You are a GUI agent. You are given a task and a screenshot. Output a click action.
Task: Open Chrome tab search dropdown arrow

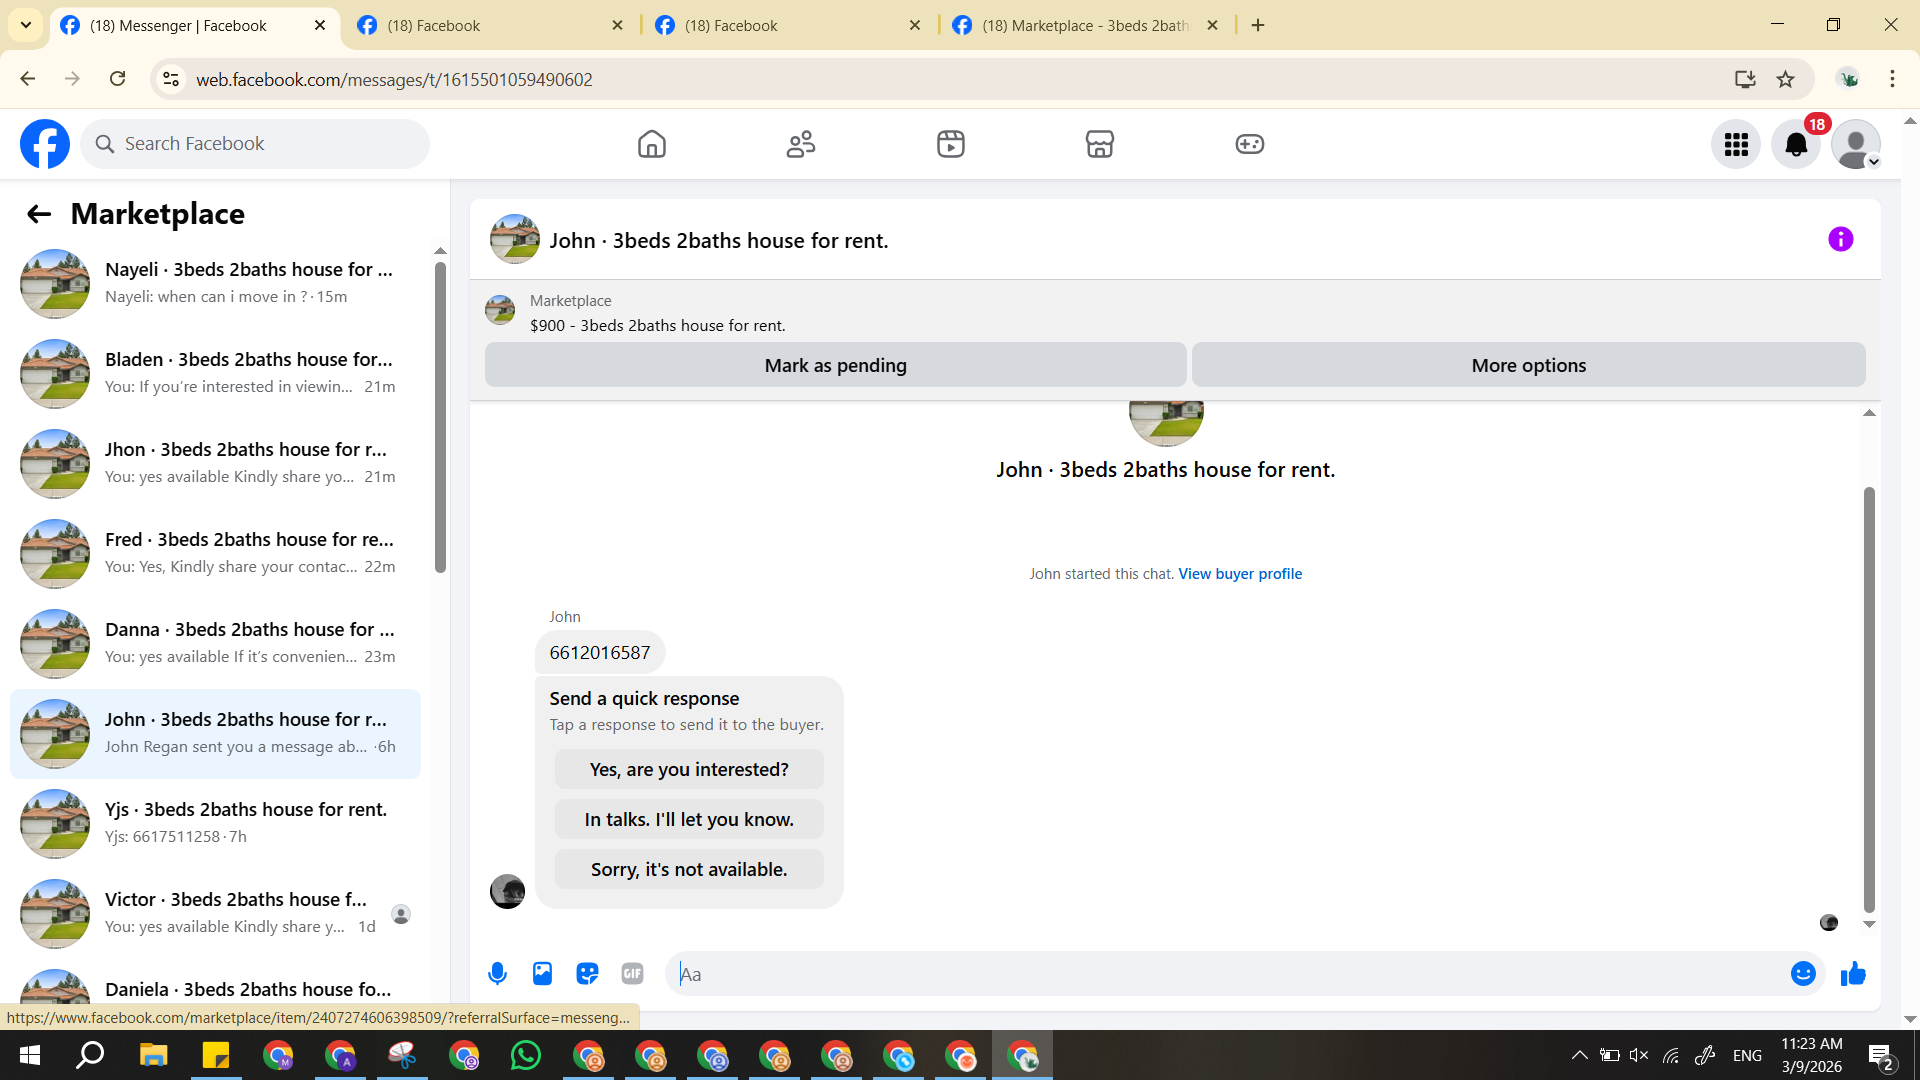tap(26, 25)
